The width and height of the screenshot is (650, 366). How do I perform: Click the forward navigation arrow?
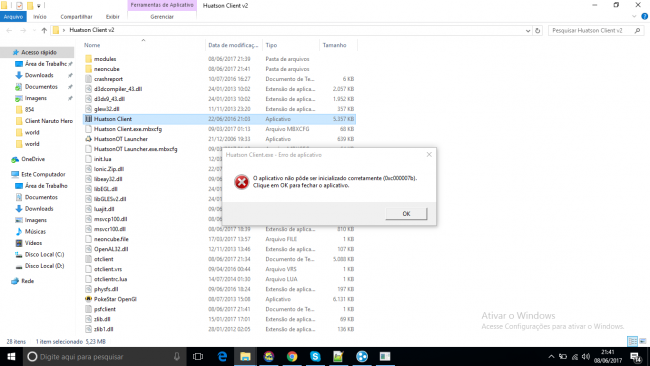click(x=23, y=30)
